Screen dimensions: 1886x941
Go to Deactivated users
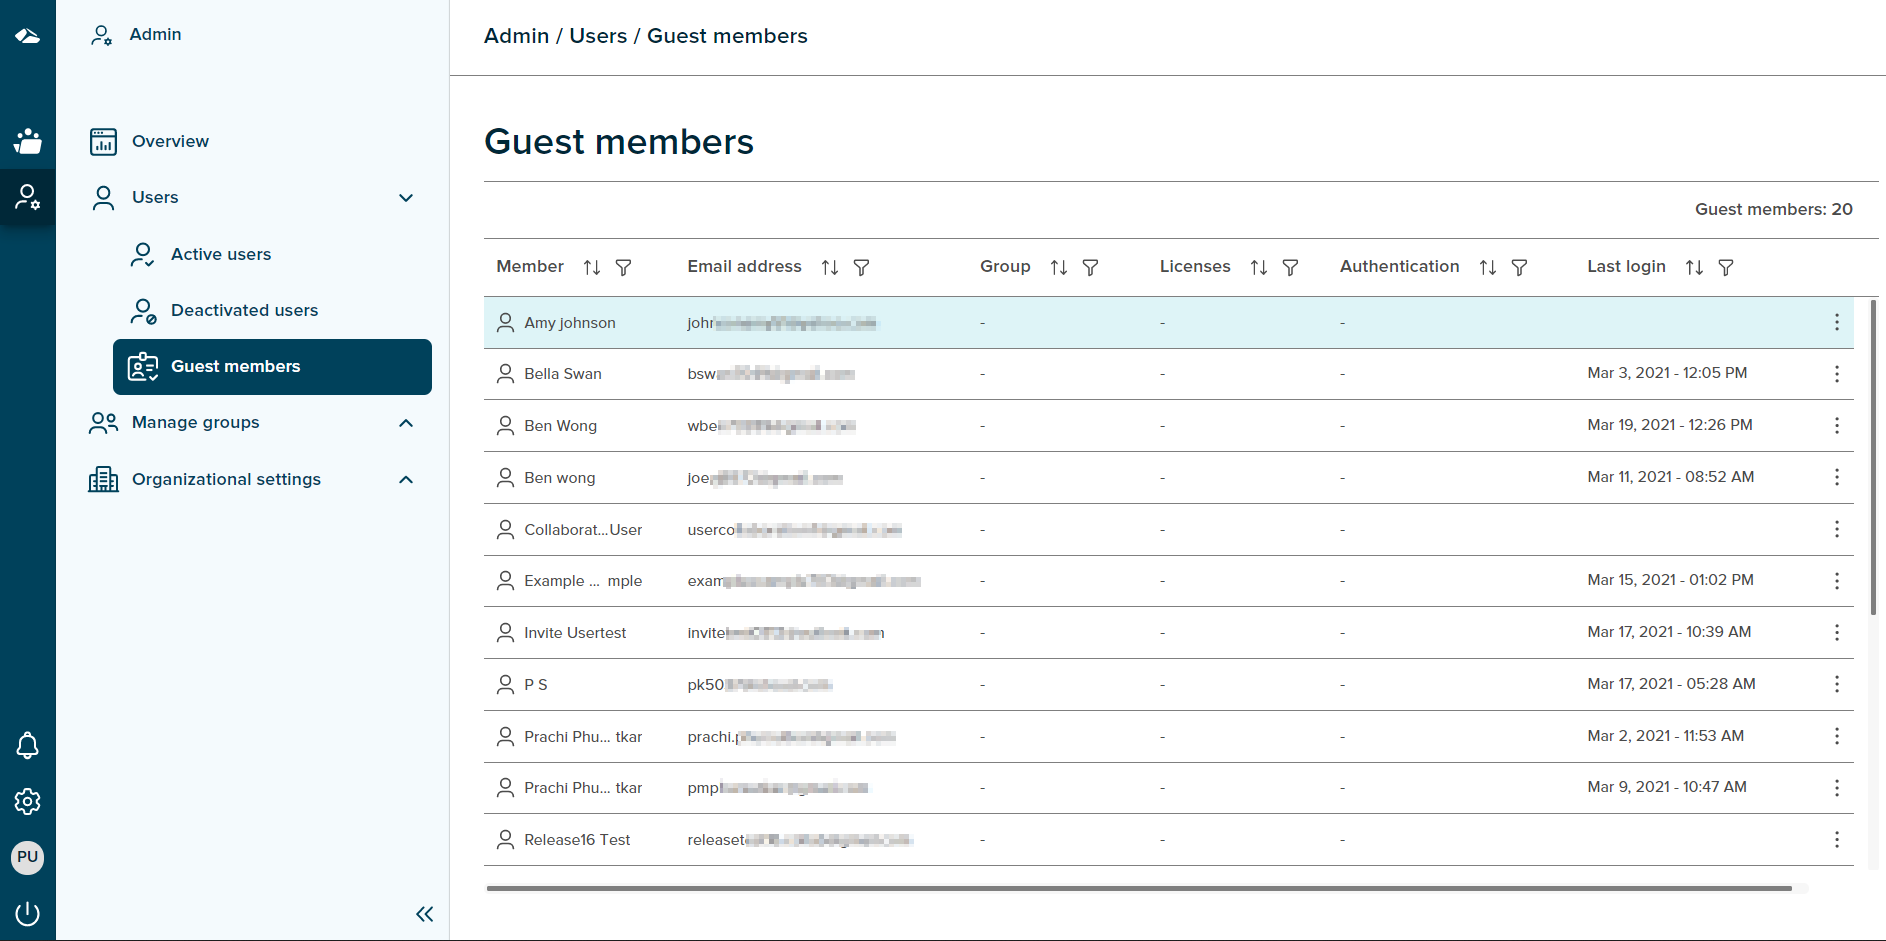tap(244, 310)
